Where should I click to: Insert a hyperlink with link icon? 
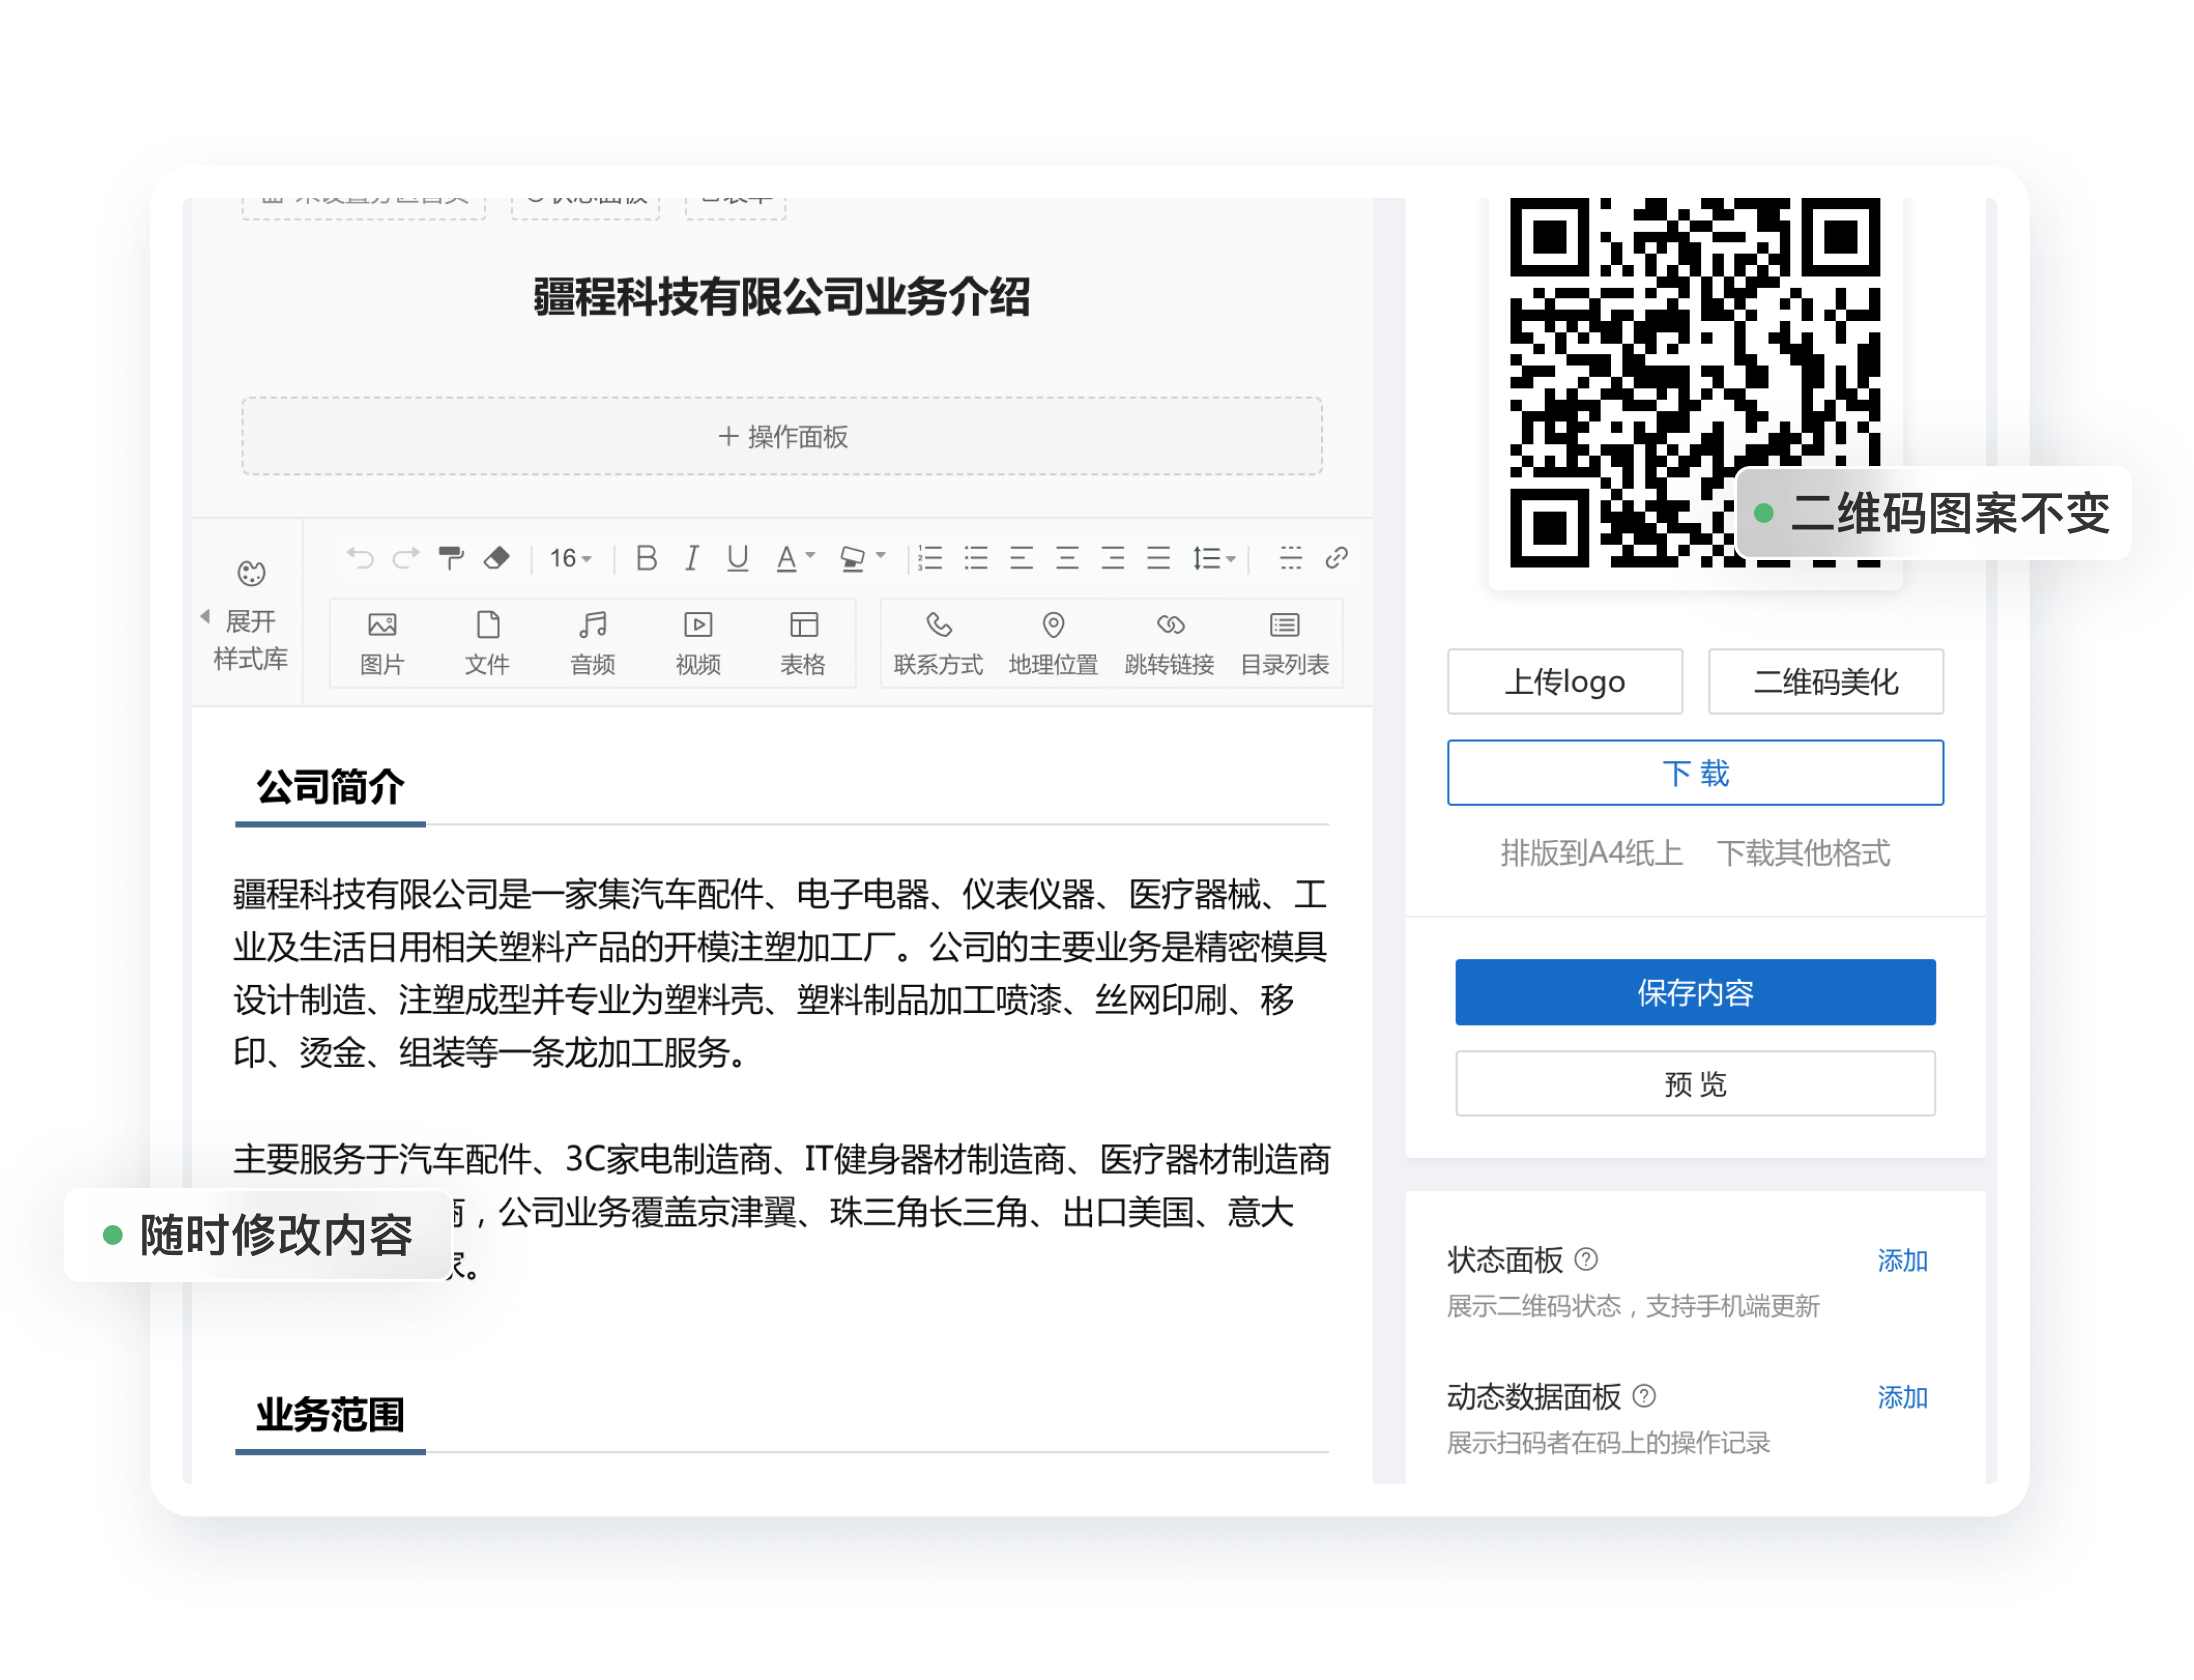pyautogui.click(x=1336, y=558)
